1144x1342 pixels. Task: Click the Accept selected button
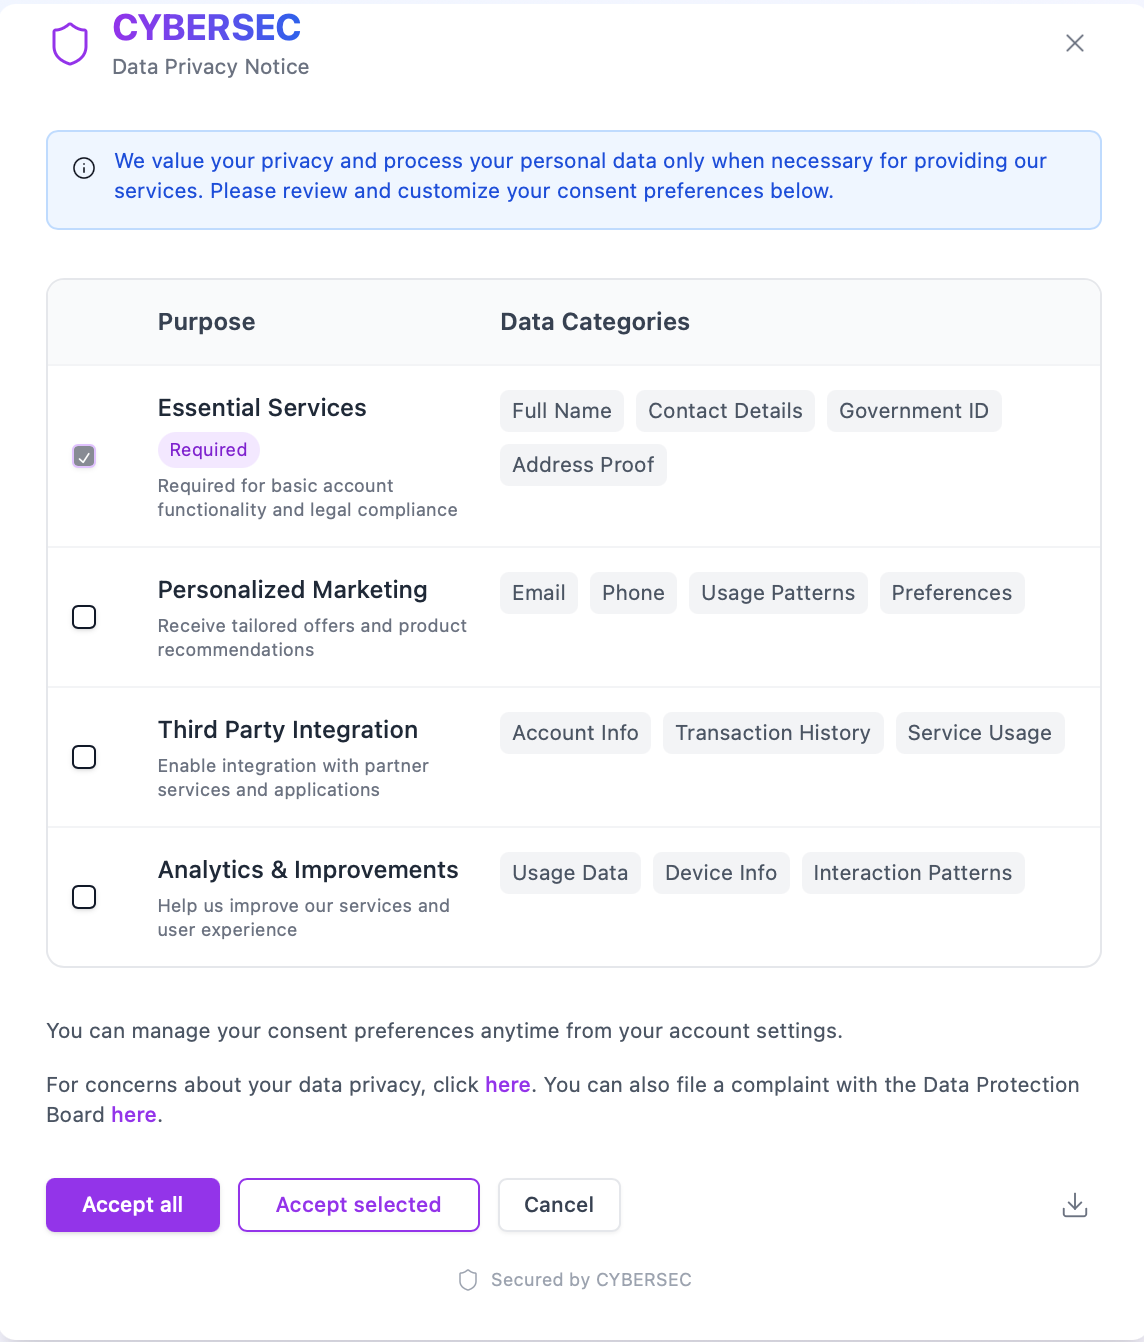[x=359, y=1205]
